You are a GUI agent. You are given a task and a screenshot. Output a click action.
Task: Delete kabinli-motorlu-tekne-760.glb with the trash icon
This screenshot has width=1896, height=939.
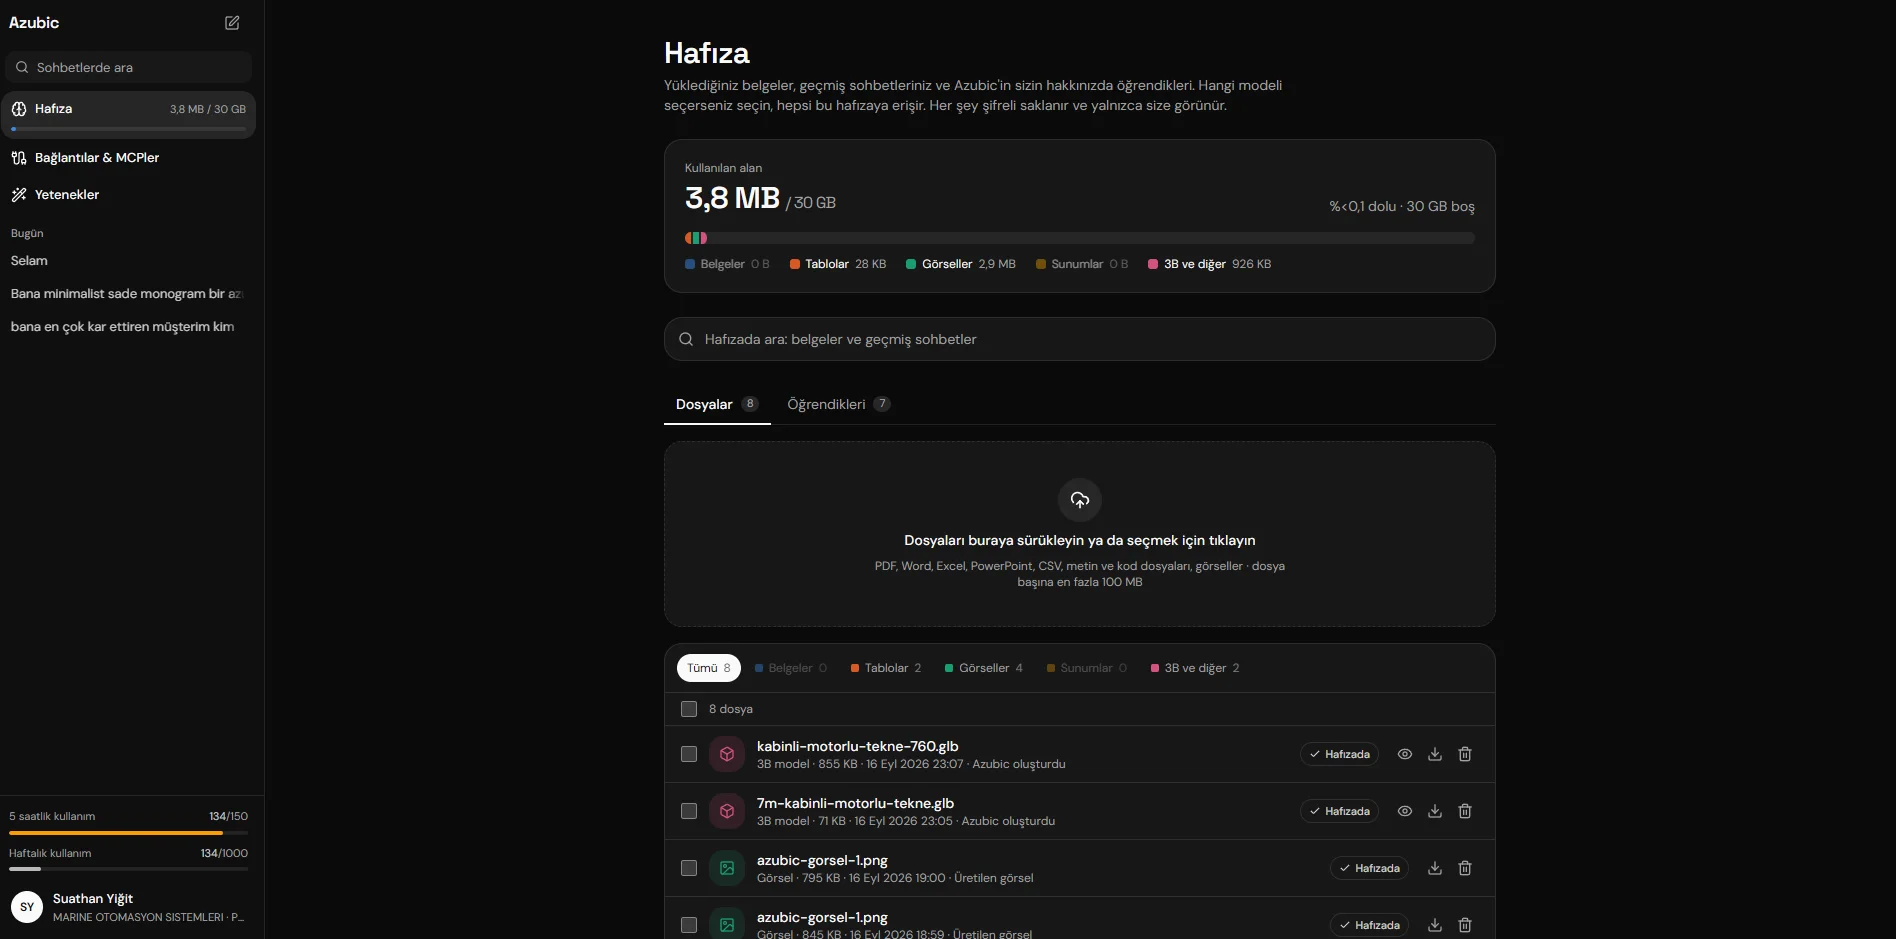(1465, 754)
